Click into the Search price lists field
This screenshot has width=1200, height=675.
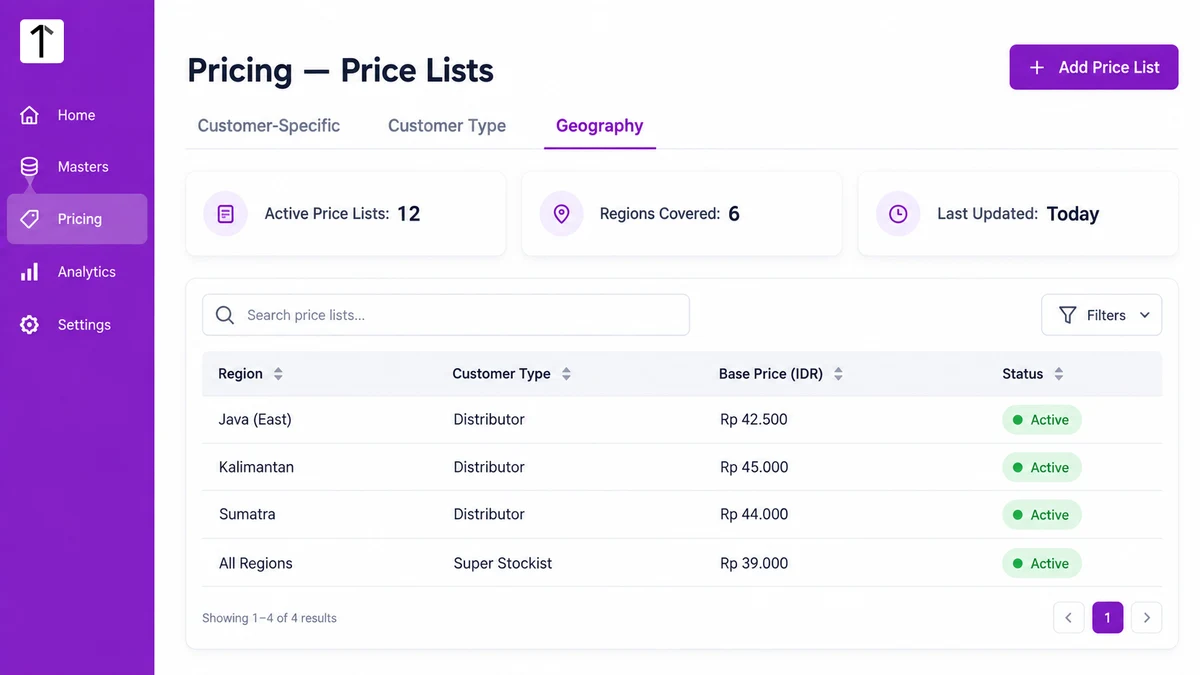click(x=446, y=315)
